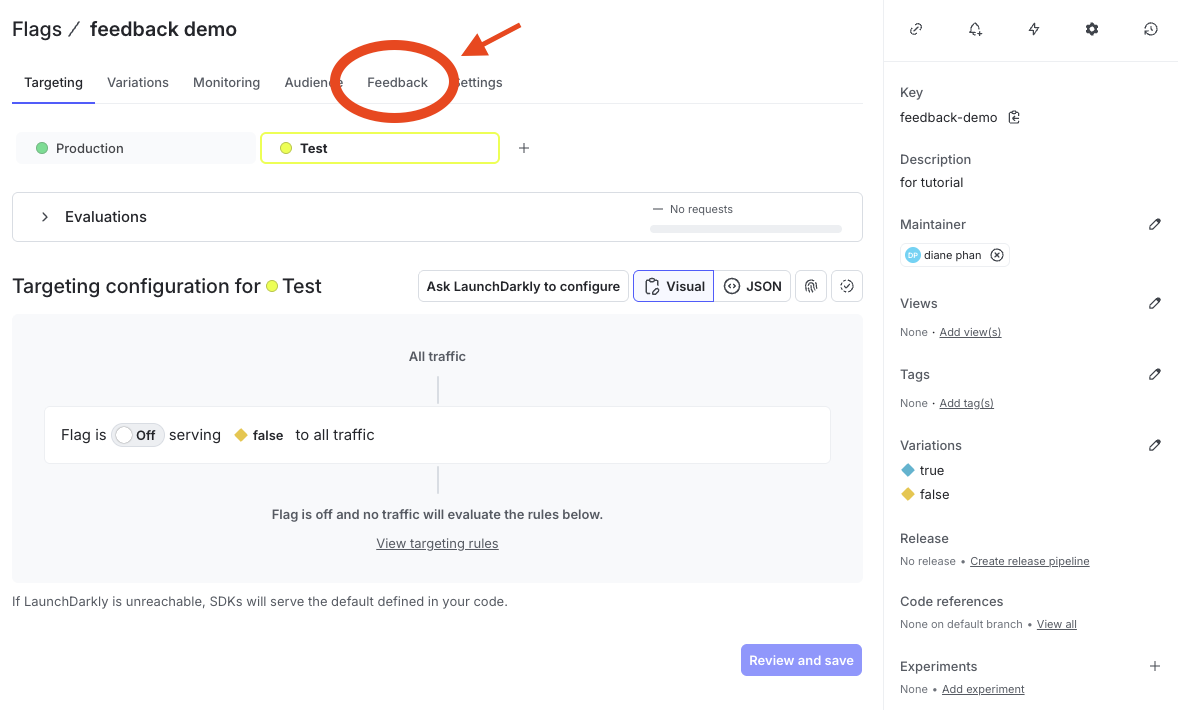Viewport: 1178px width, 710px height.
Task: Copy the feedback-demo flag key
Action: click(x=1013, y=117)
